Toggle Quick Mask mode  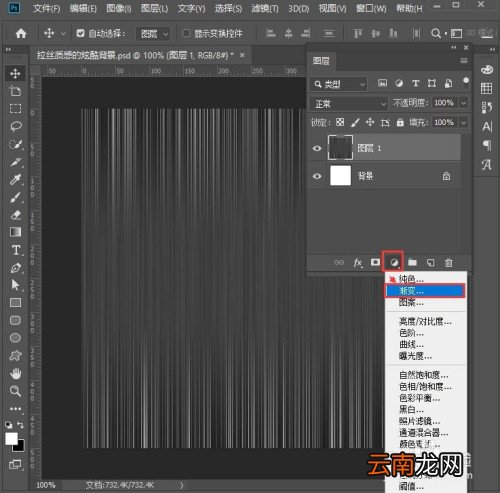(15, 464)
